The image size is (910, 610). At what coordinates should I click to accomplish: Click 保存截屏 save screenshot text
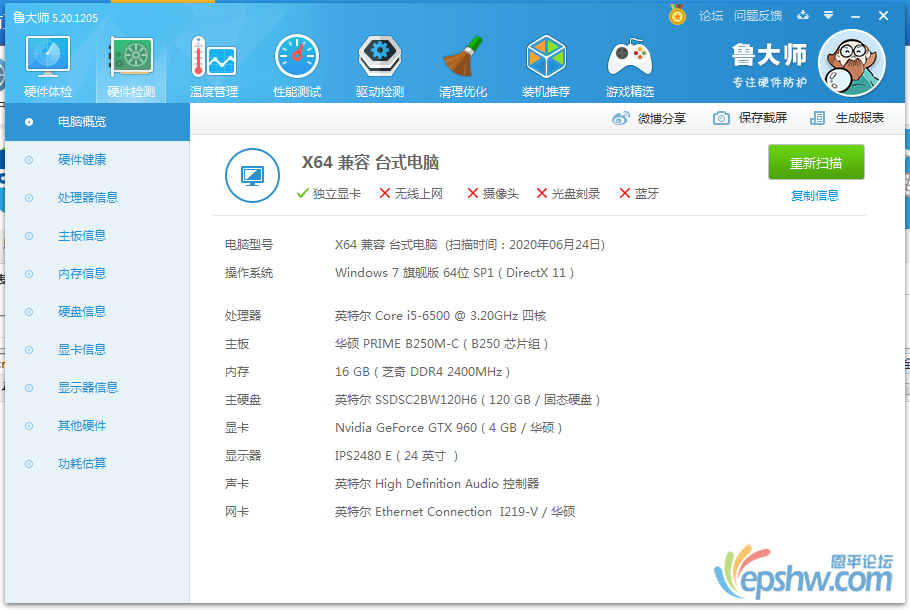[x=763, y=118]
